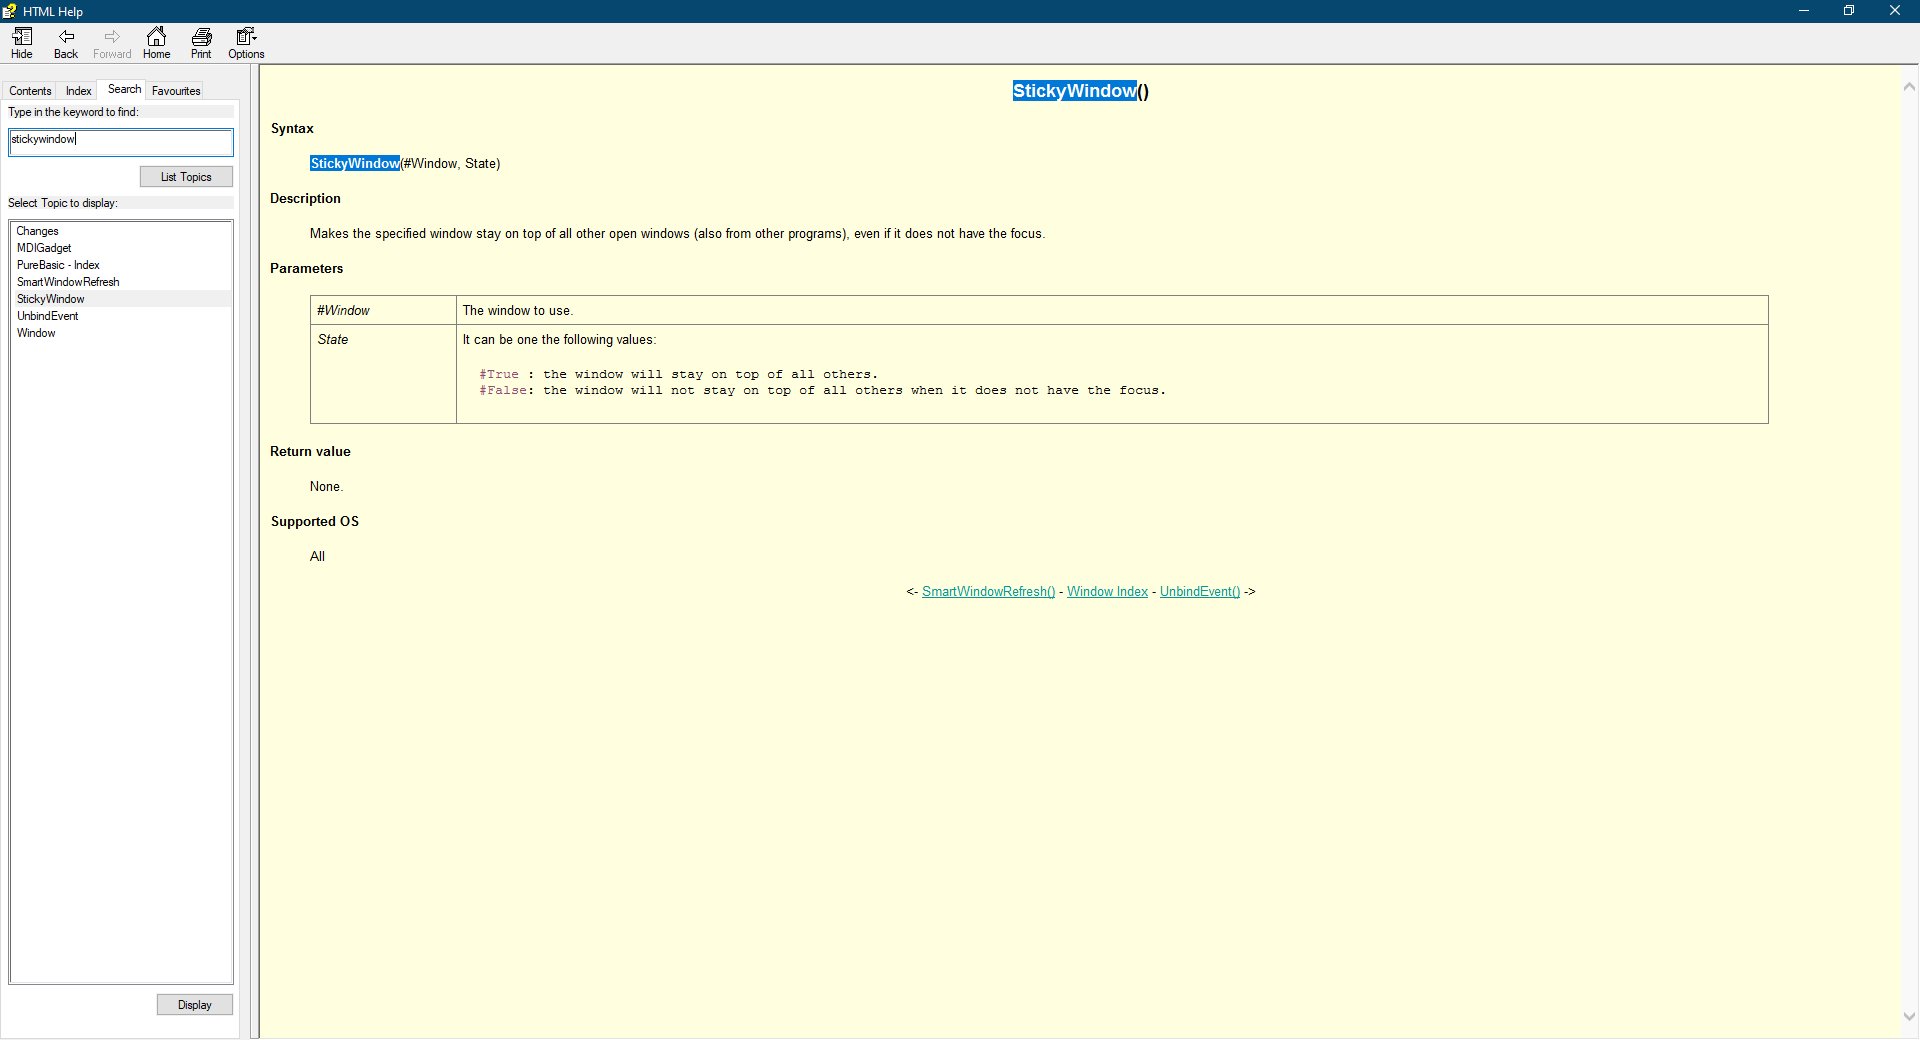Follow the UnbindEvent() link
1920x1040 pixels.
pos(1199,591)
